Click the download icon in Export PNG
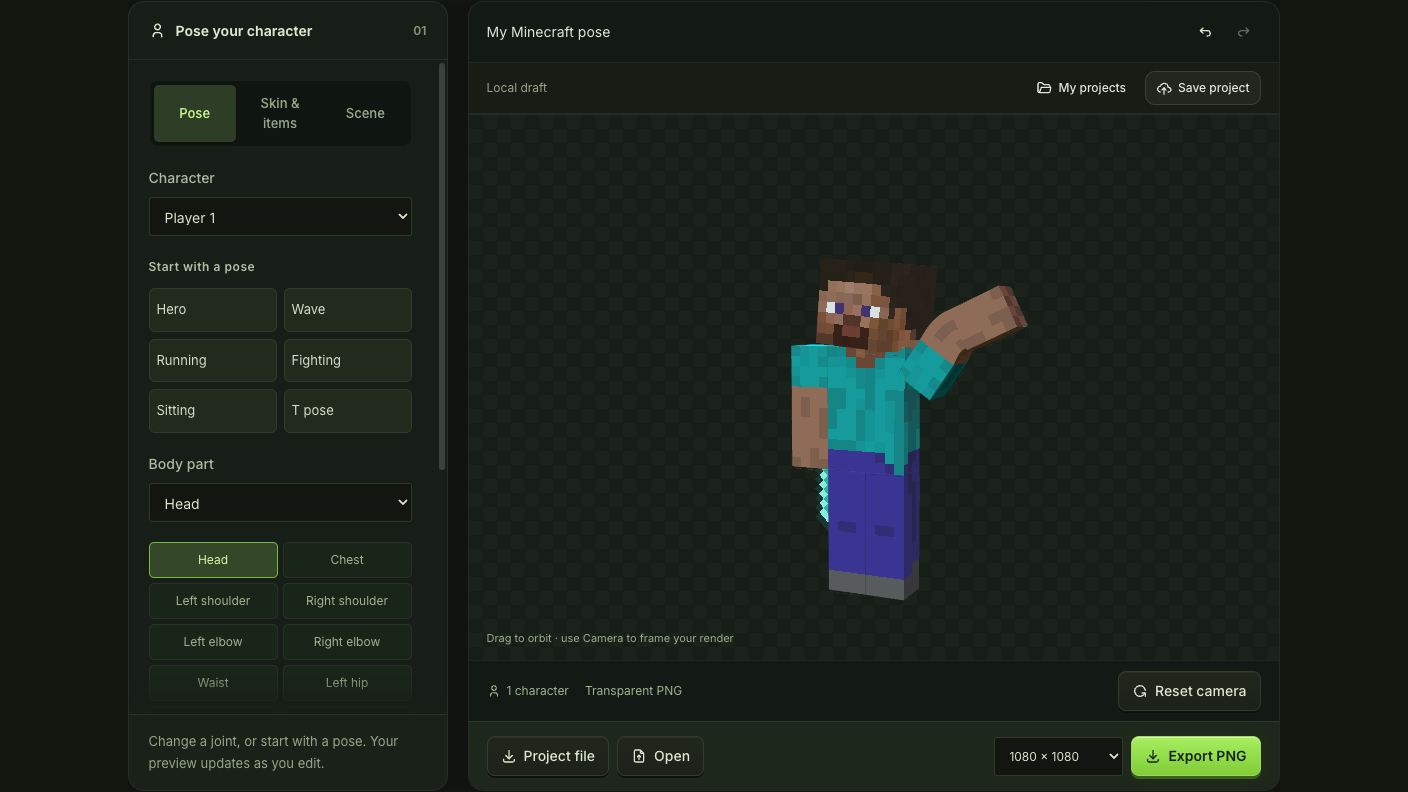This screenshot has height=792, width=1408. click(x=1153, y=756)
